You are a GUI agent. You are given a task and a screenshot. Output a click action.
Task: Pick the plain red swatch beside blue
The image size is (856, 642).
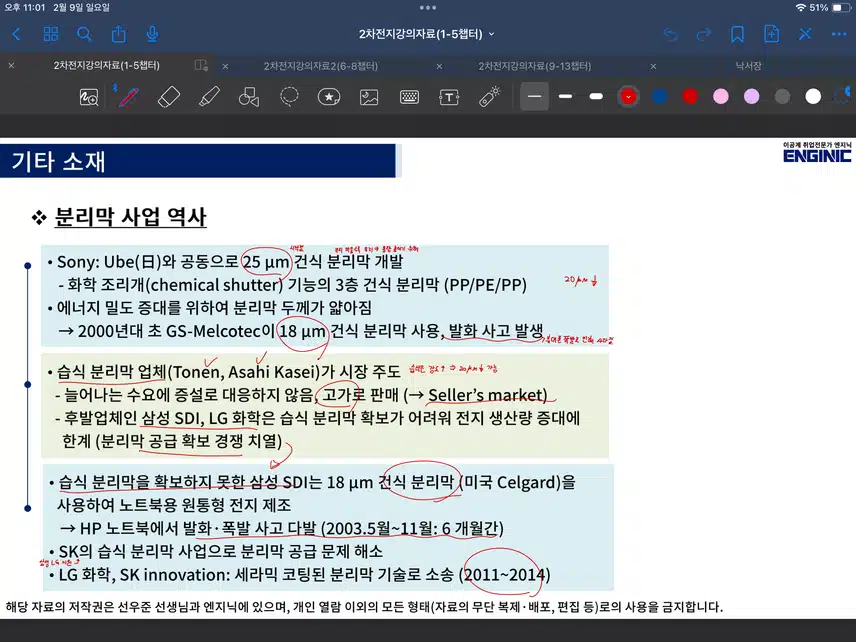pos(690,97)
